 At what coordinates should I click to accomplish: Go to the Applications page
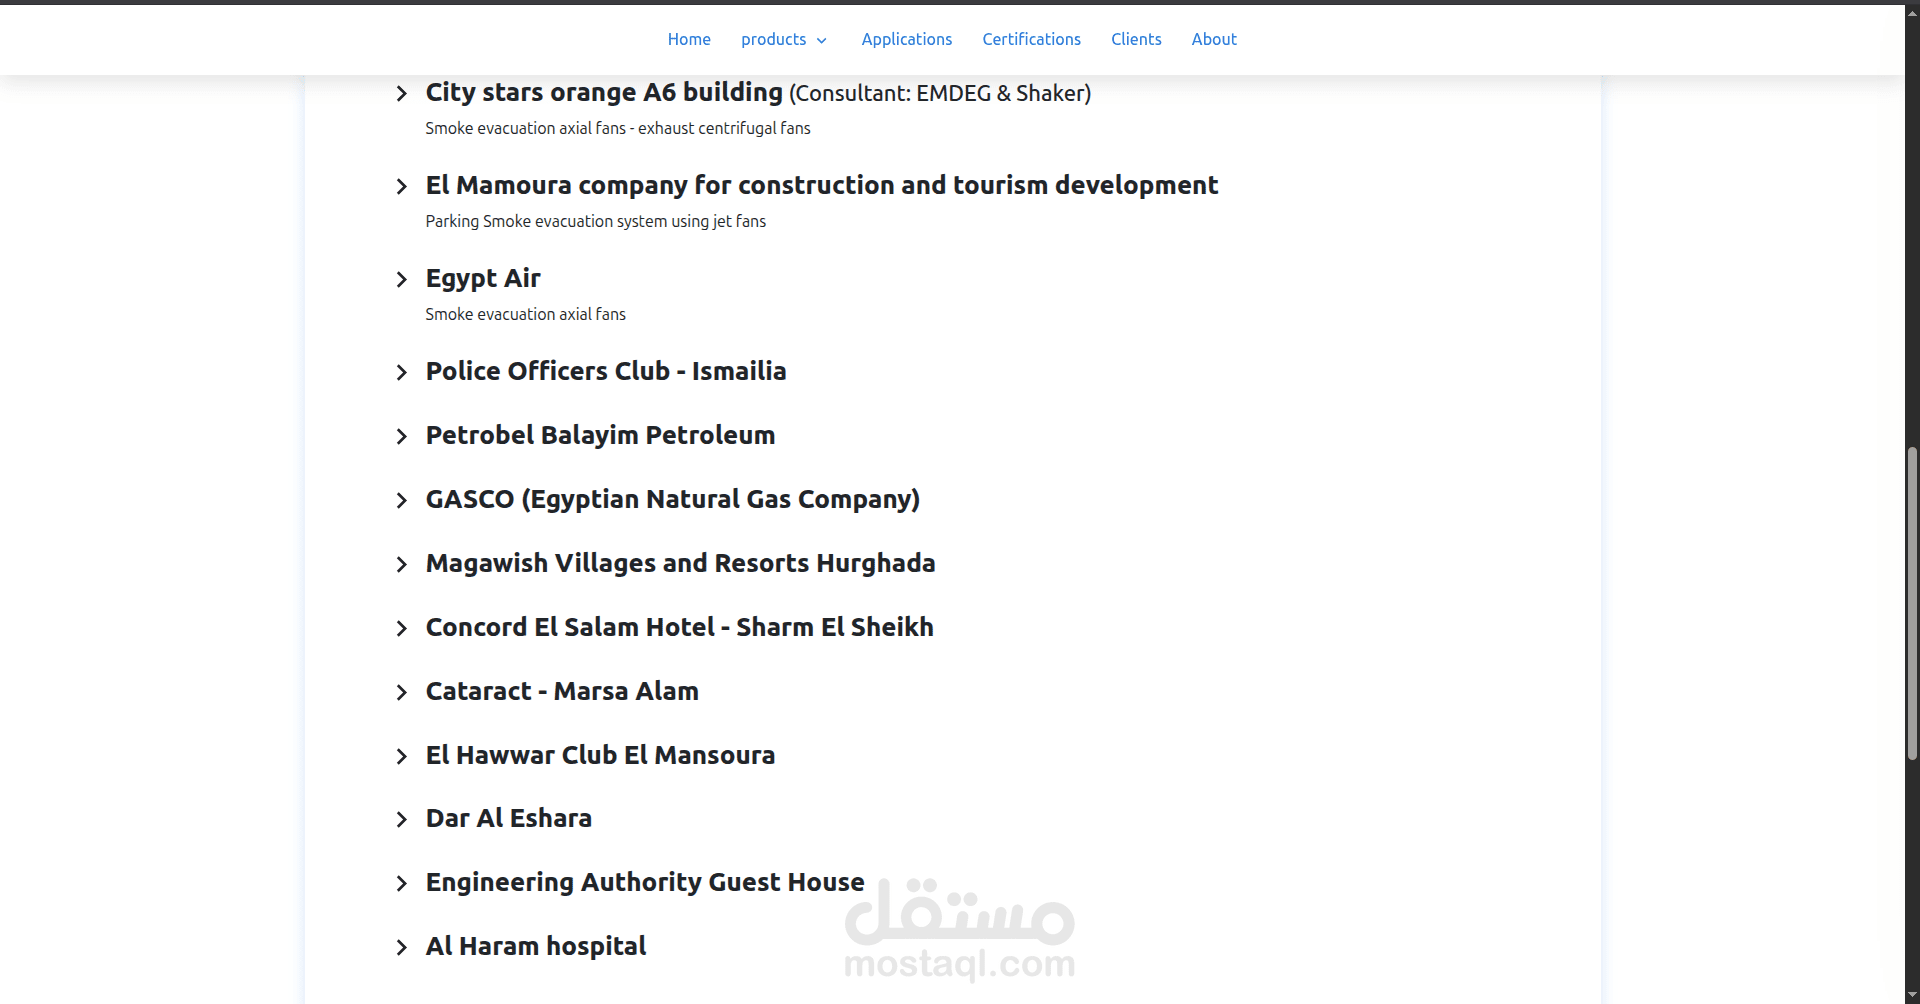pos(906,39)
